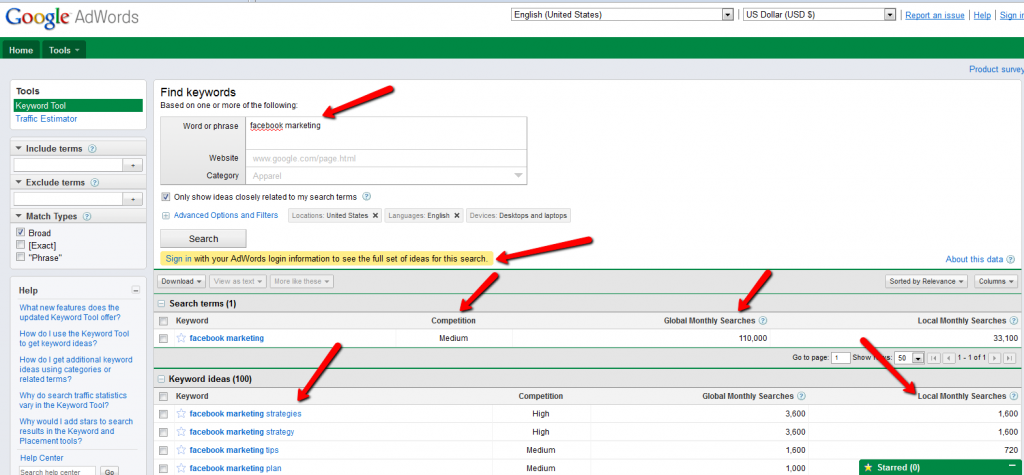Click Keyword ideas Global Monthly Searches help icon
This screenshot has width=1024, height=475.
coord(801,396)
